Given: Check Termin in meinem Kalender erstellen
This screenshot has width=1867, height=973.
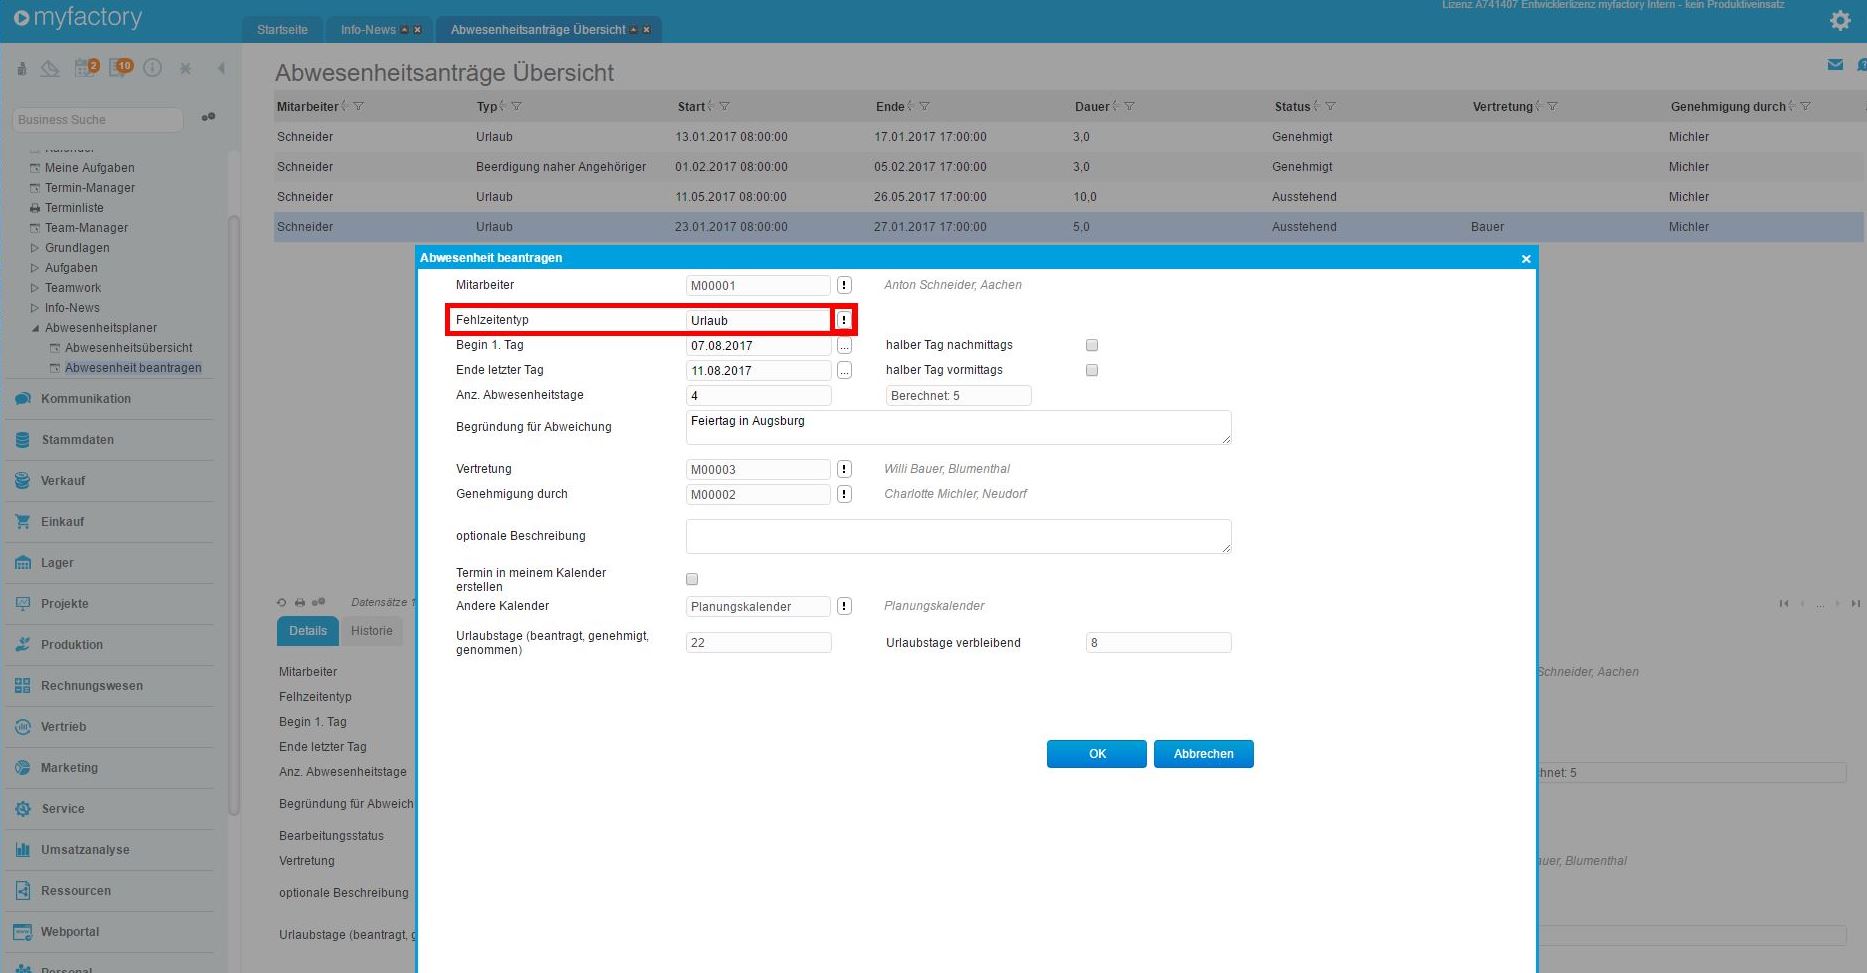Looking at the screenshot, I should [692, 579].
